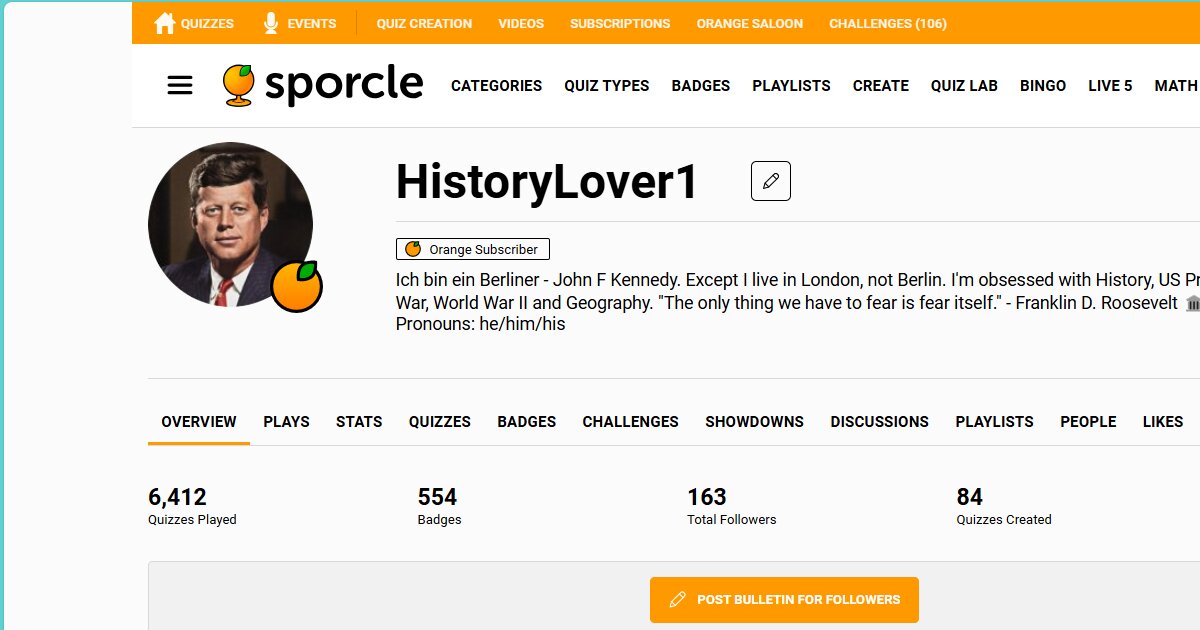This screenshot has width=1200, height=630.
Task: Click orange icon in Orange Subscriber tag
Action: pyautogui.click(x=413, y=249)
